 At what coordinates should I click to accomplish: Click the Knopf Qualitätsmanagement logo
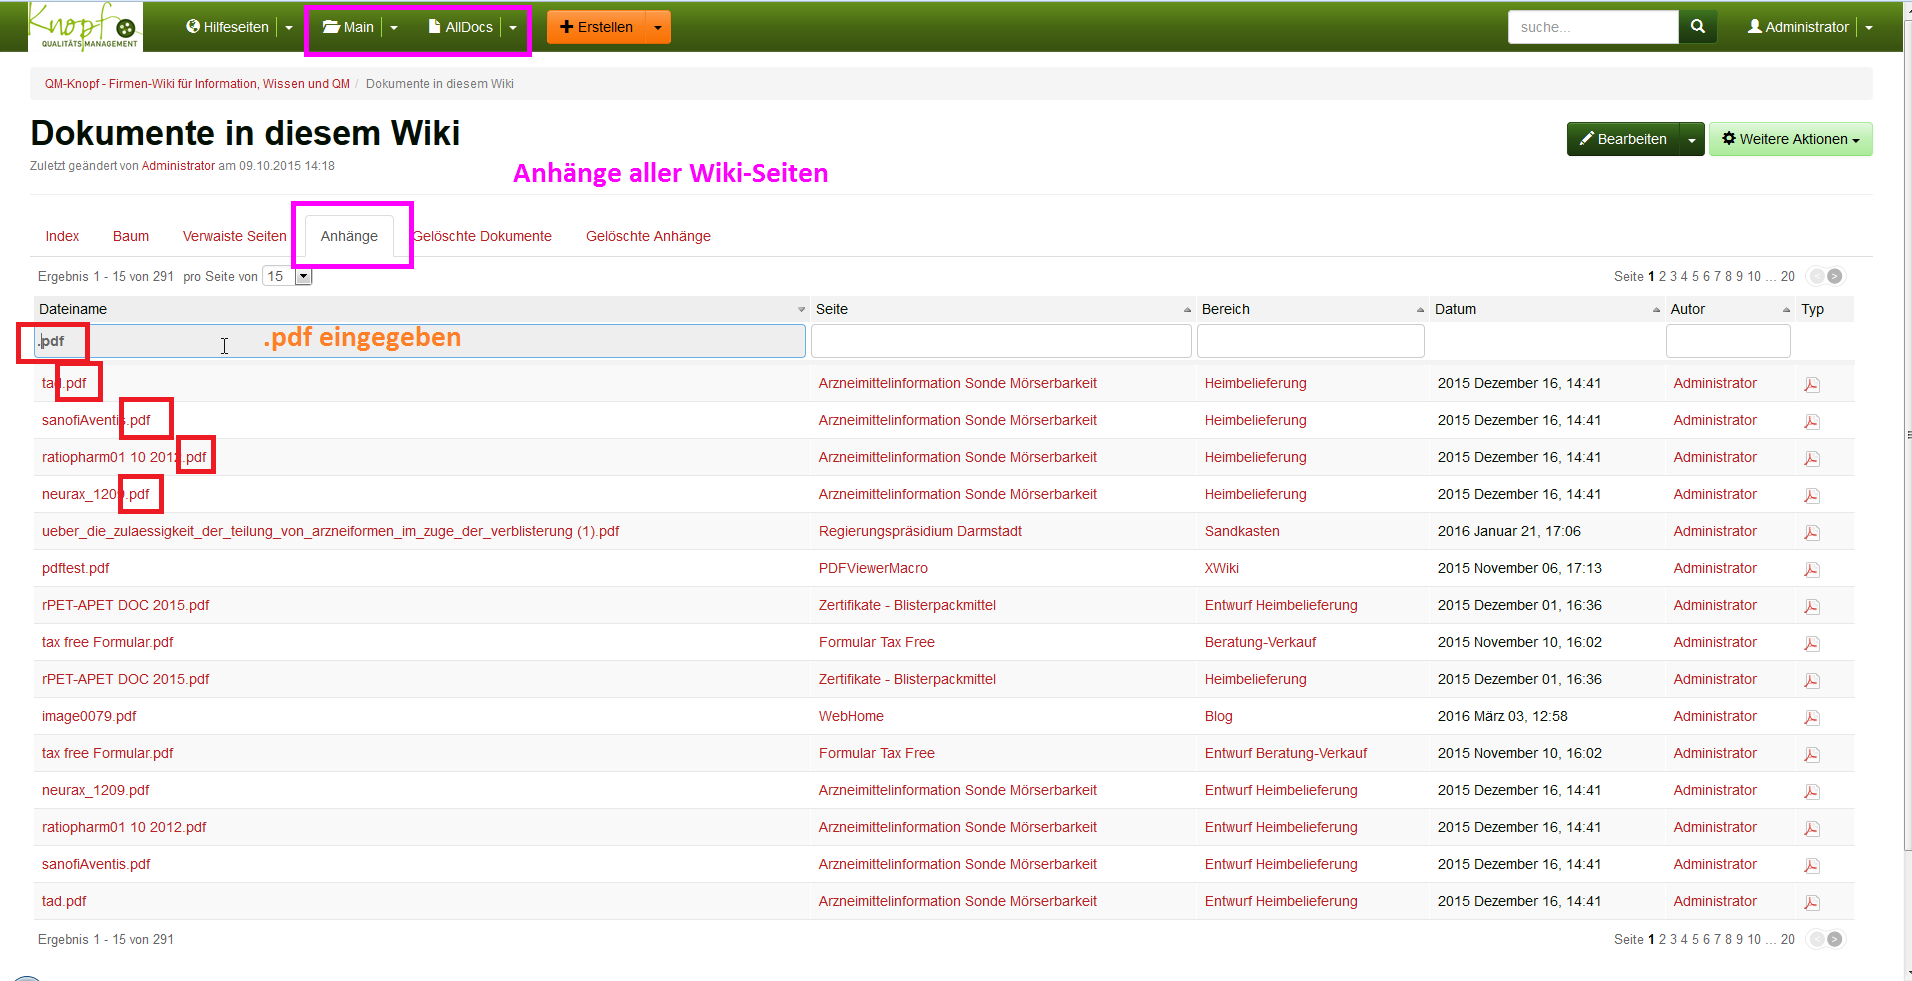coord(85,26)
